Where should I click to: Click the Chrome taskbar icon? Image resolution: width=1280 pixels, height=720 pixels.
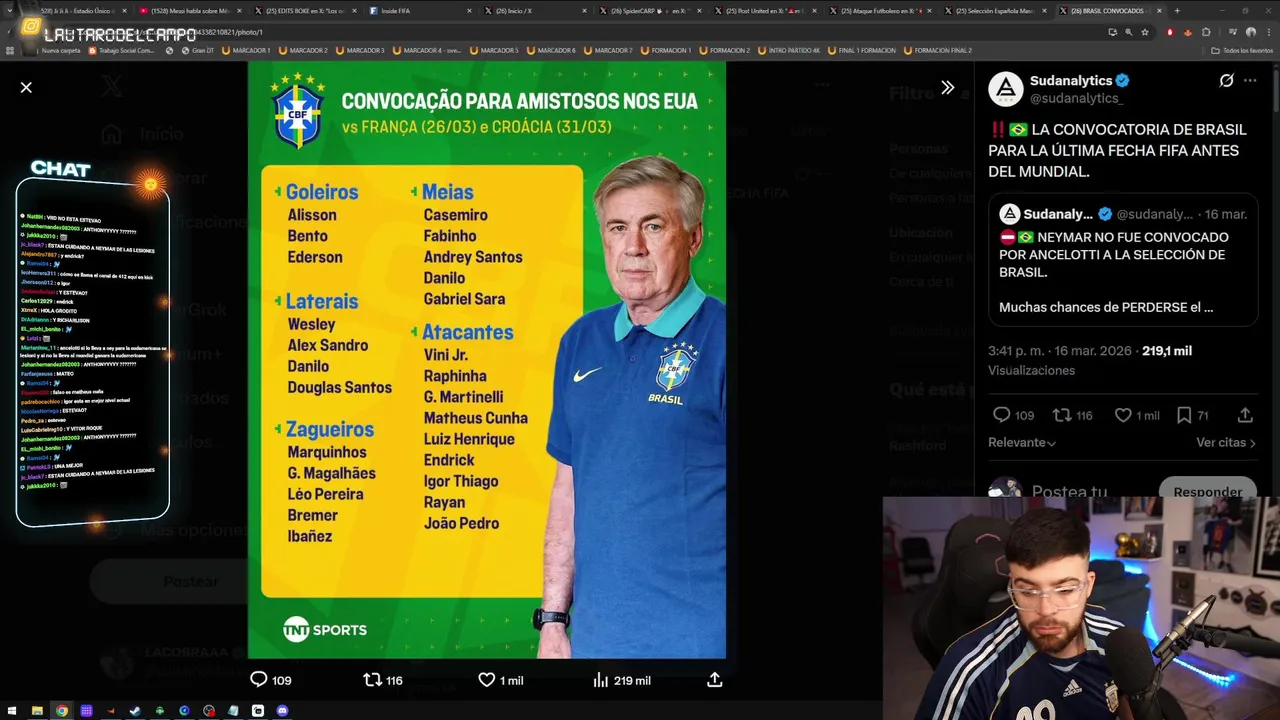point(61,711)
